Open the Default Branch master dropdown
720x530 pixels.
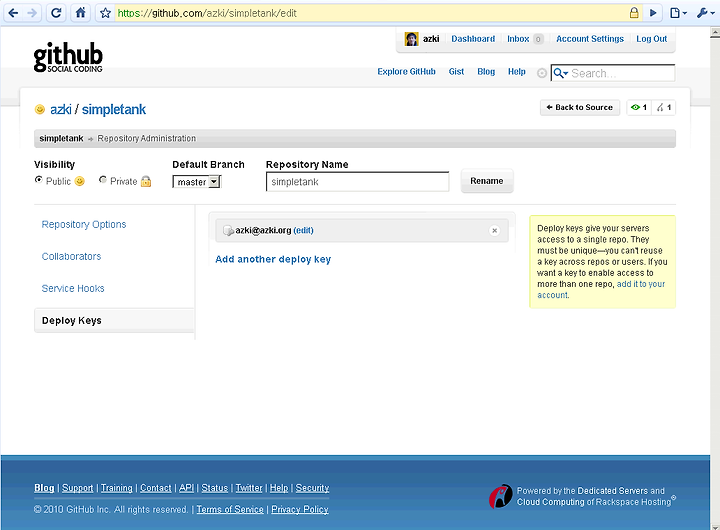click(x=197, y=182)
